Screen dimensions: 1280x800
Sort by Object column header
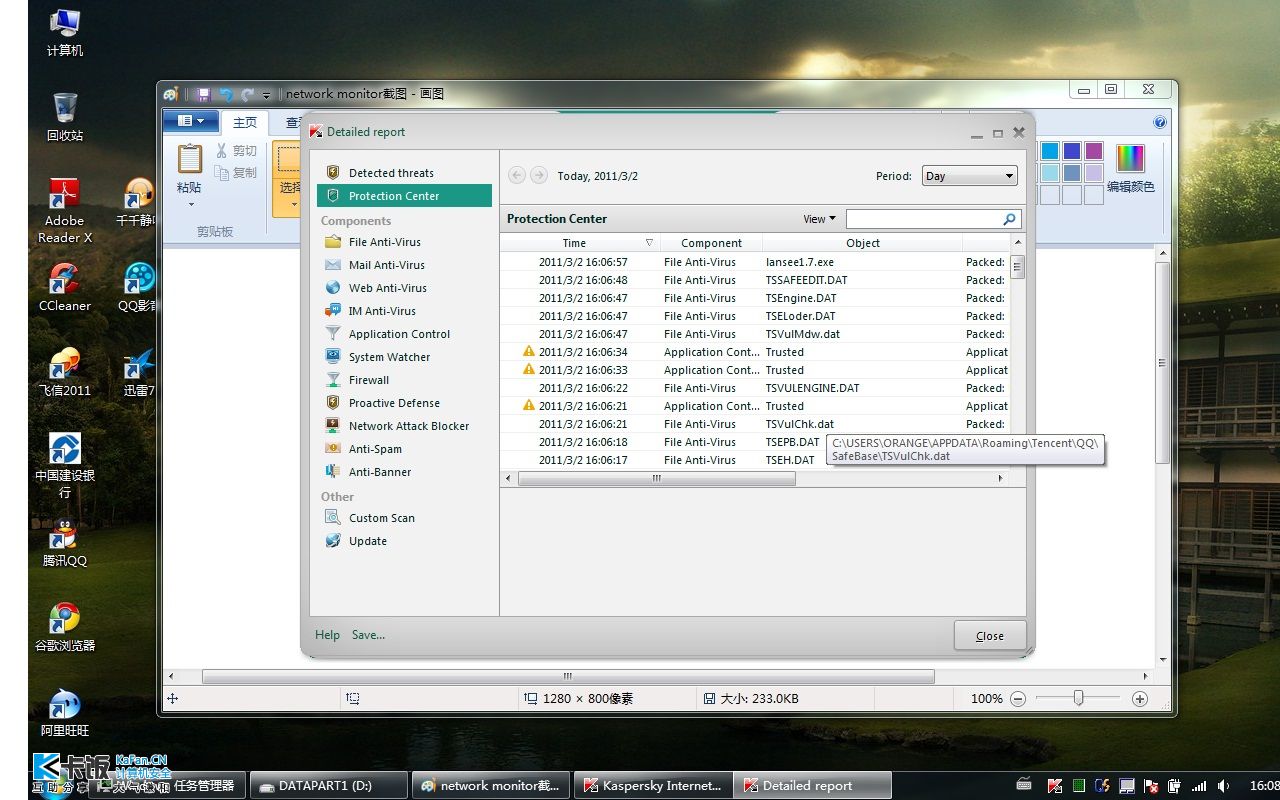pos(863,243)
